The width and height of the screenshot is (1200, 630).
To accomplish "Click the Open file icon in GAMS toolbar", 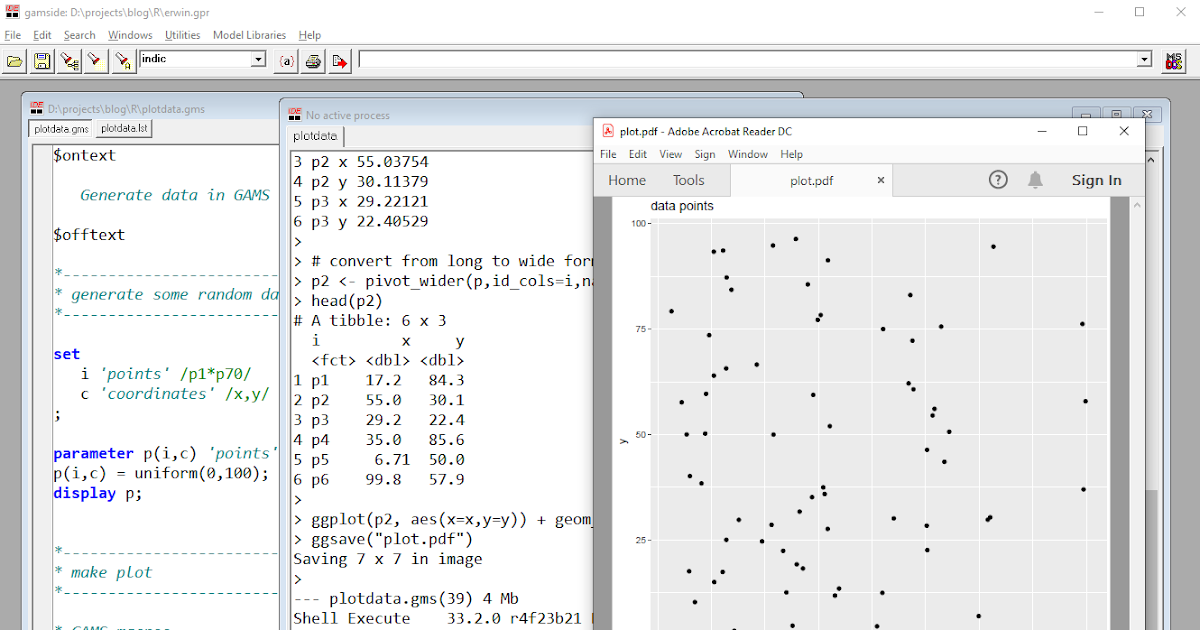I will pyautogui.click(x=14, y=60).
